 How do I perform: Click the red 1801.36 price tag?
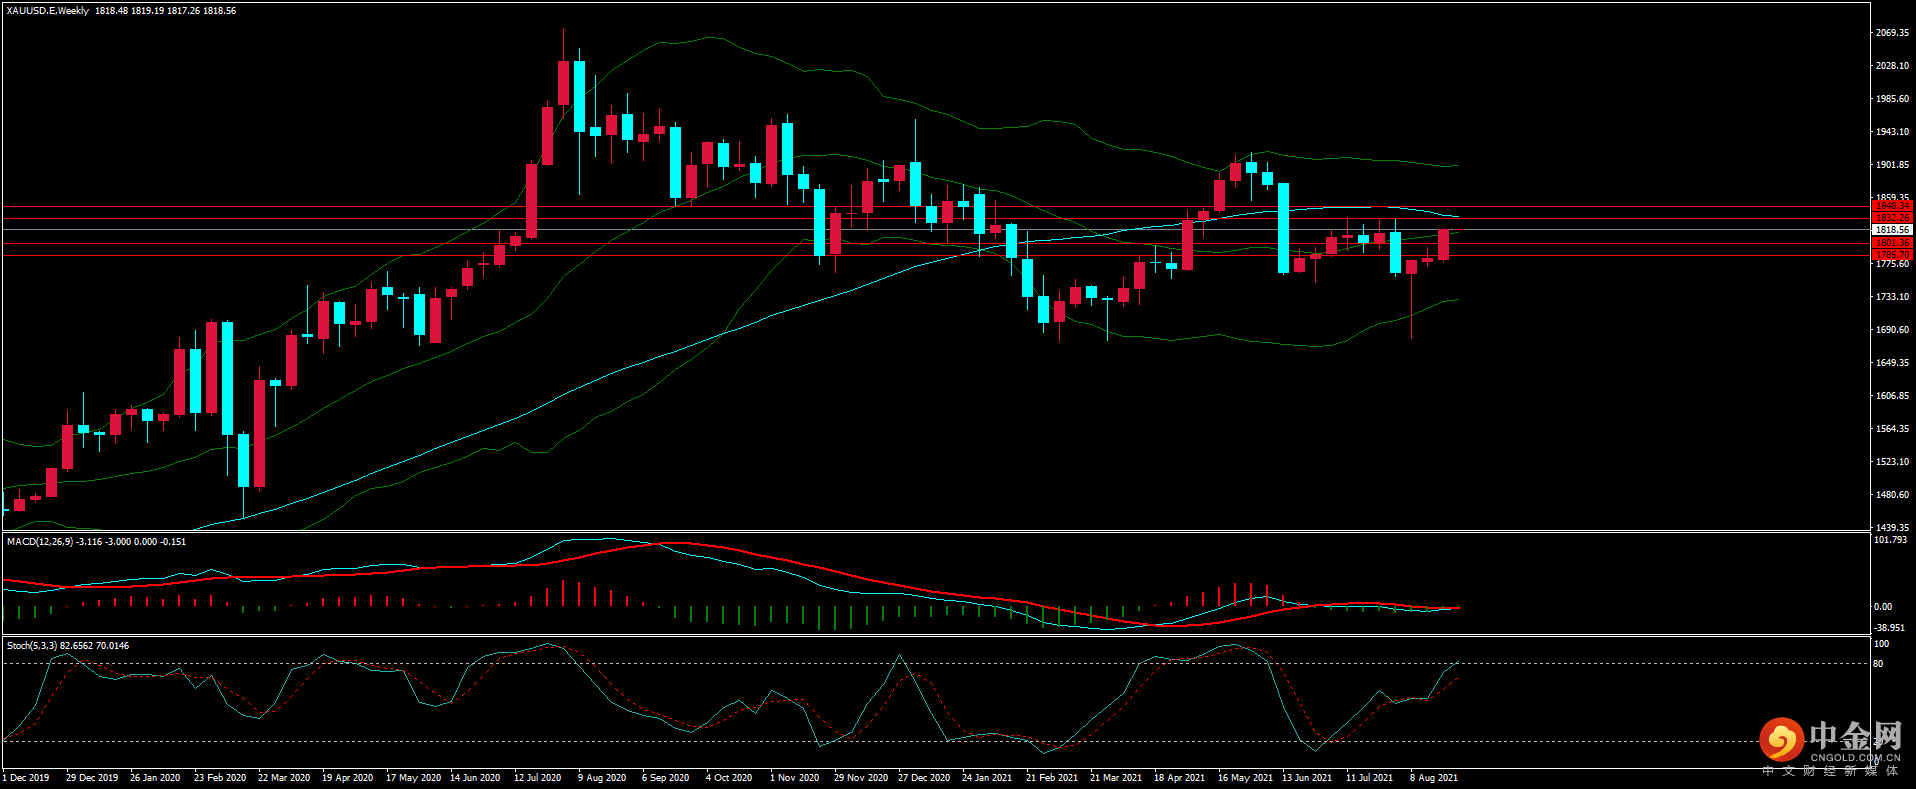(x=1892, y=243)
